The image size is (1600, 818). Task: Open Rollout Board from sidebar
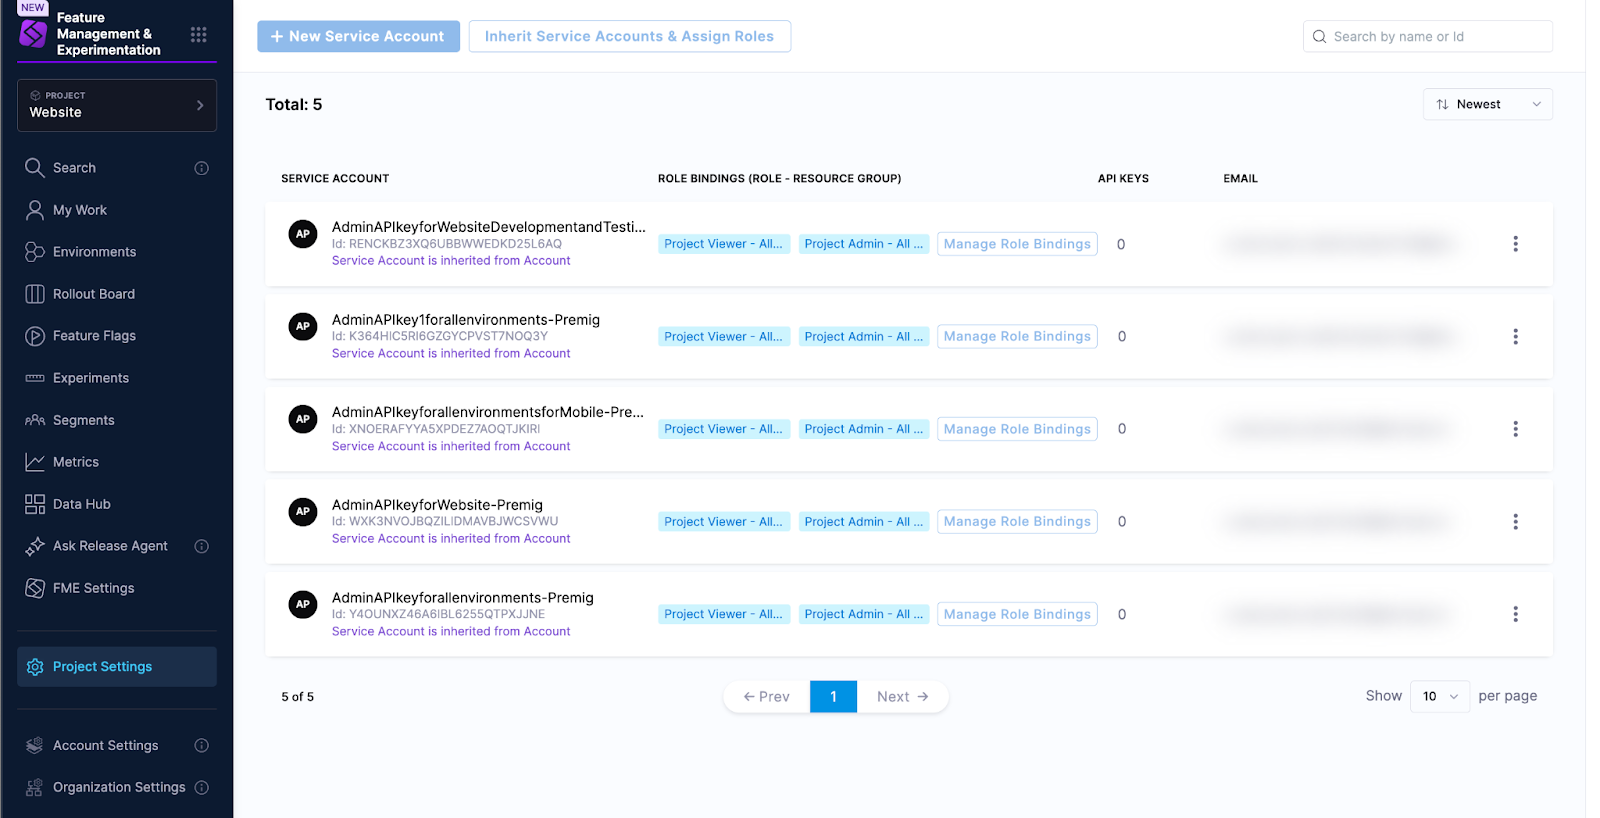(x=93, y=294)
